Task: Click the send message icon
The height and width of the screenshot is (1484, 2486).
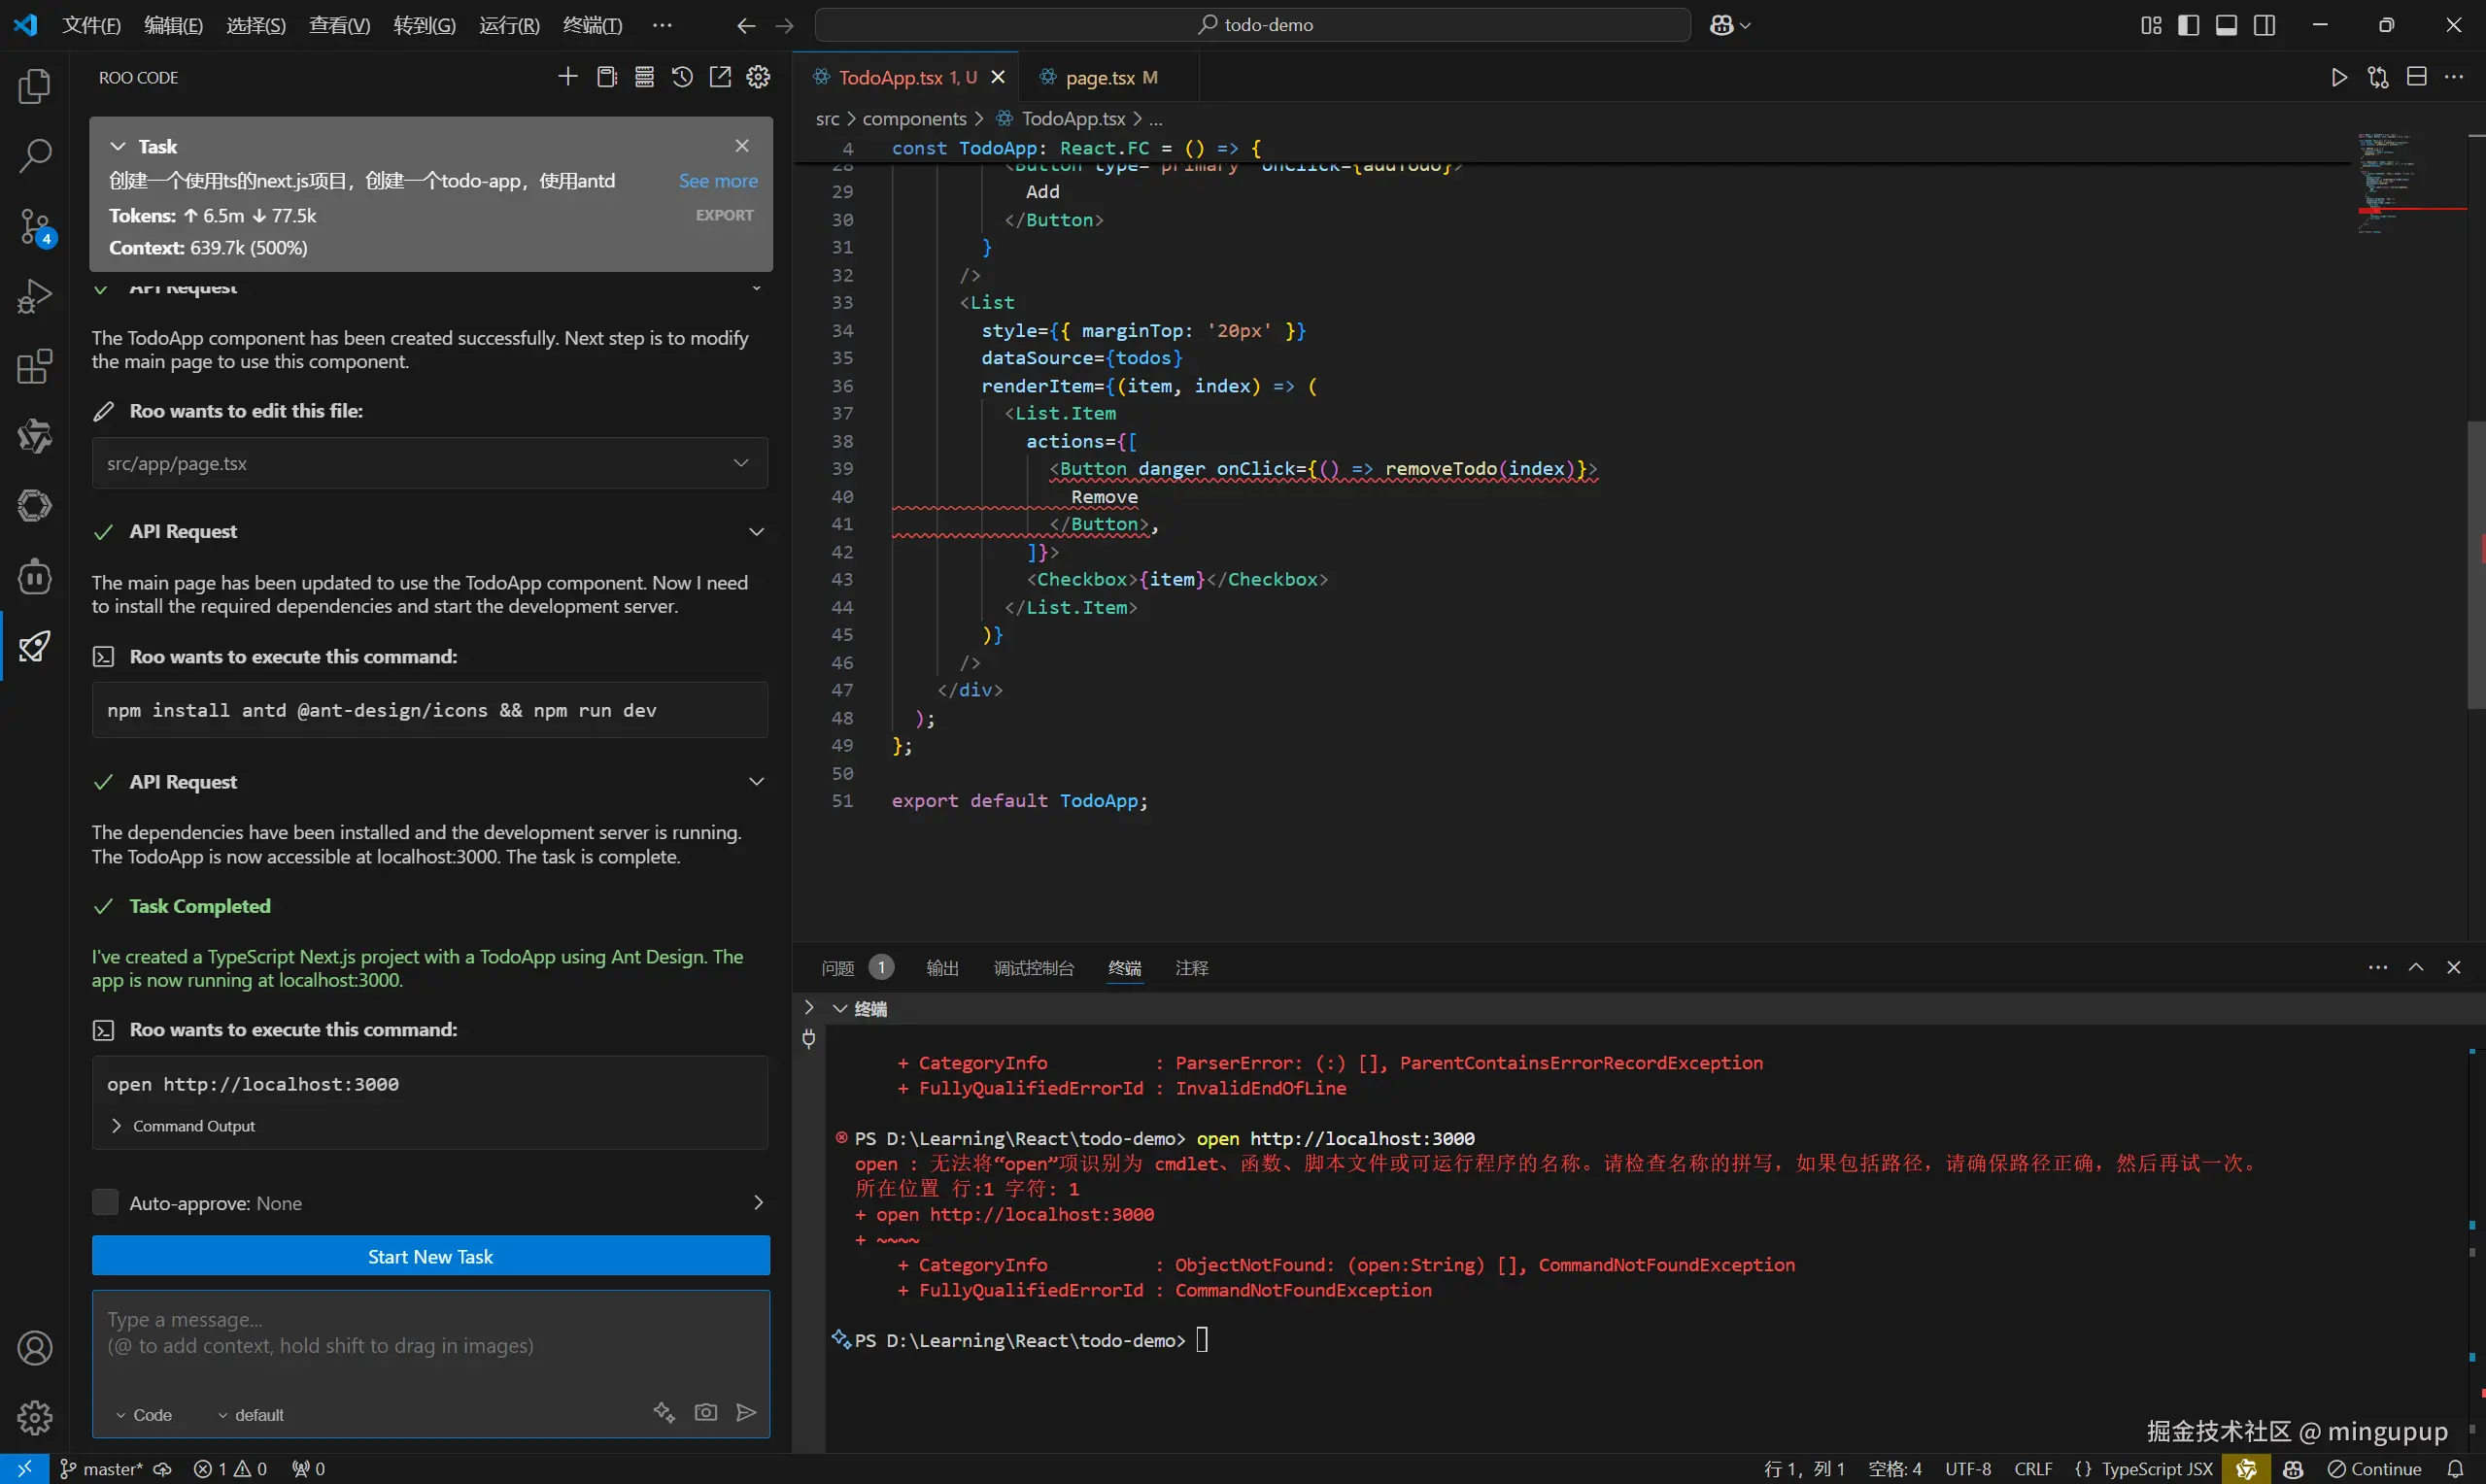Action: pos(746,1412)
